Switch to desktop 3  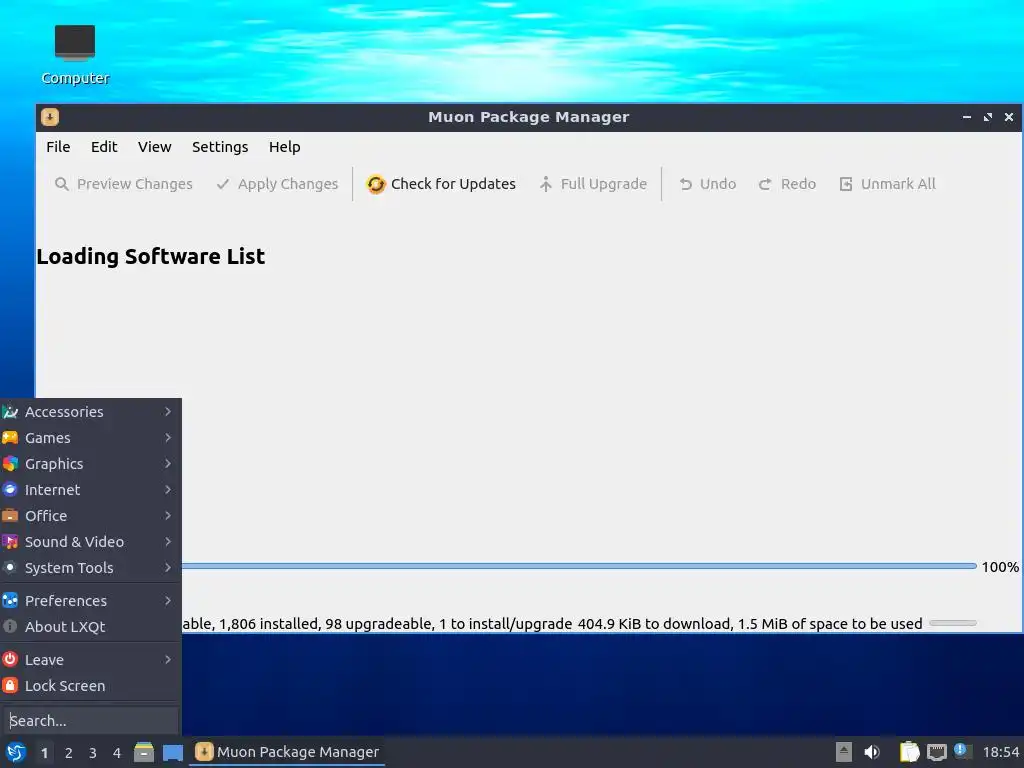pyautogui.click(x=93, y=753)
